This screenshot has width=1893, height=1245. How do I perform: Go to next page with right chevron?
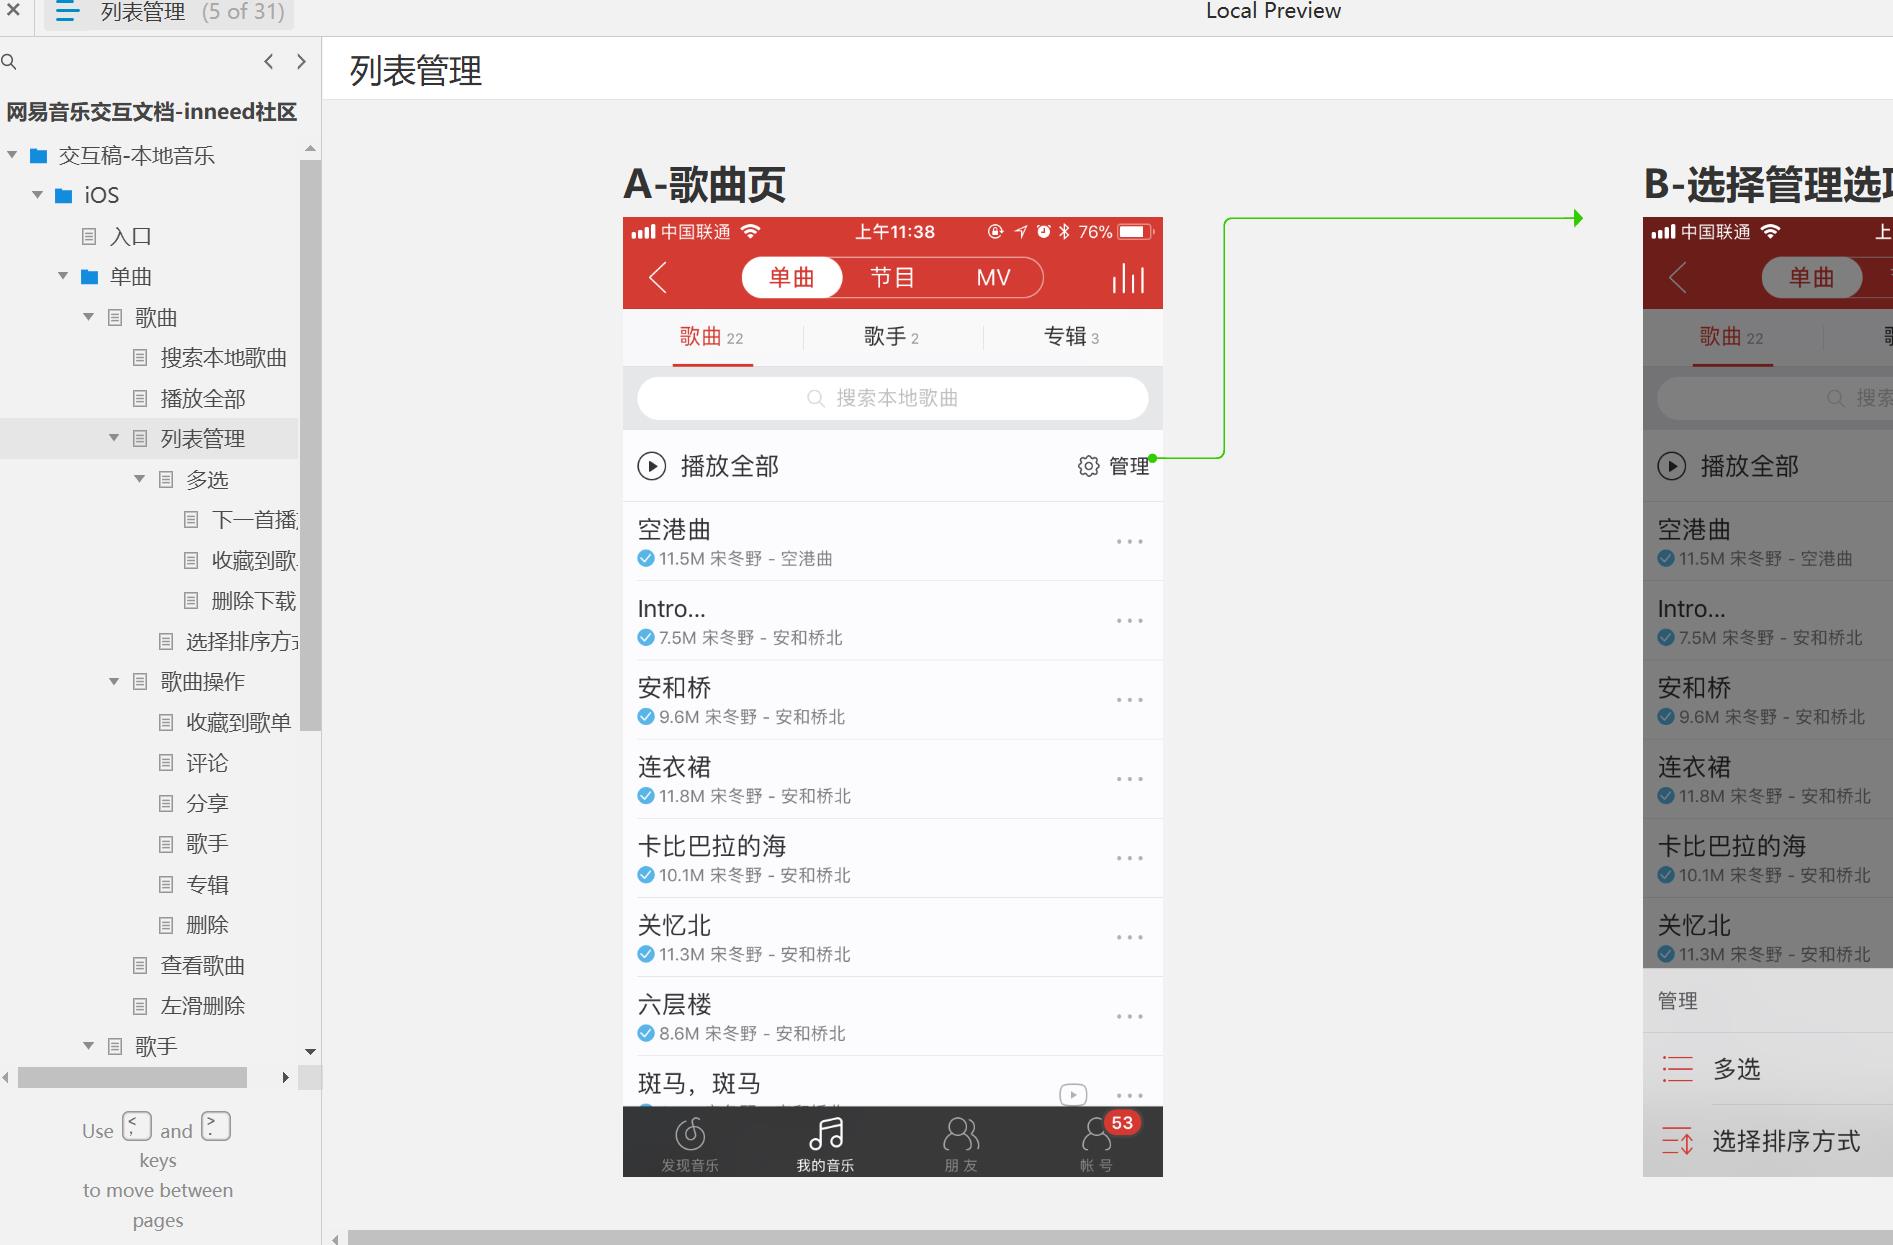tap(301, 61)
